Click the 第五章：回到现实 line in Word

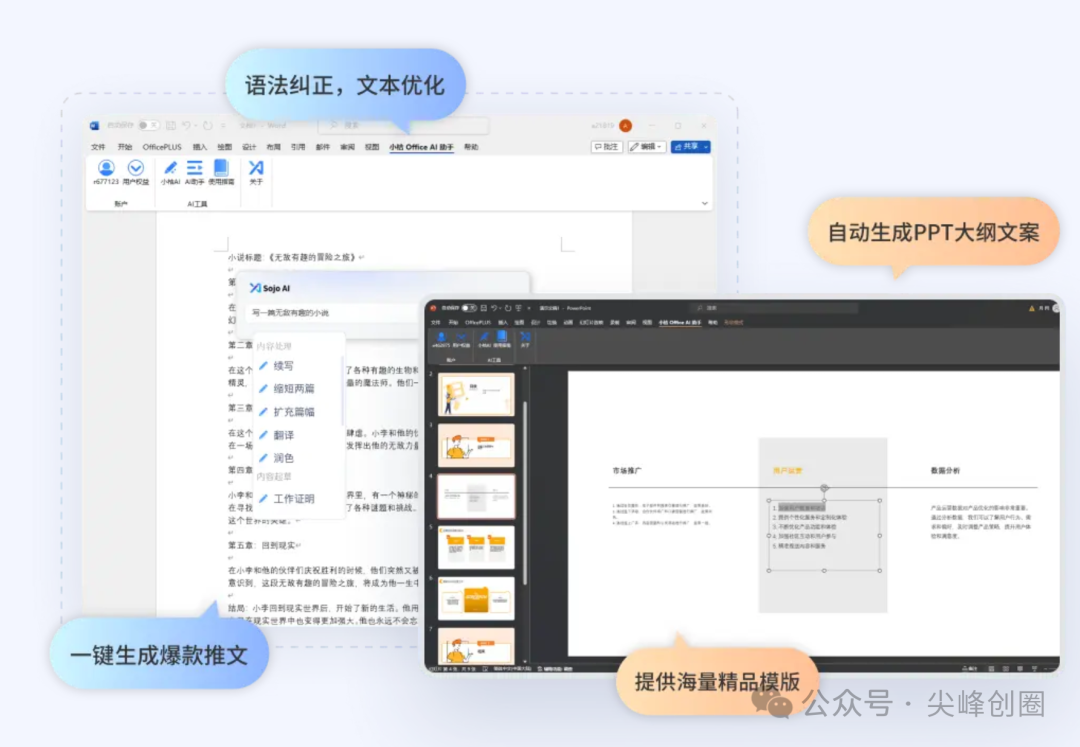tap(264, 545)
